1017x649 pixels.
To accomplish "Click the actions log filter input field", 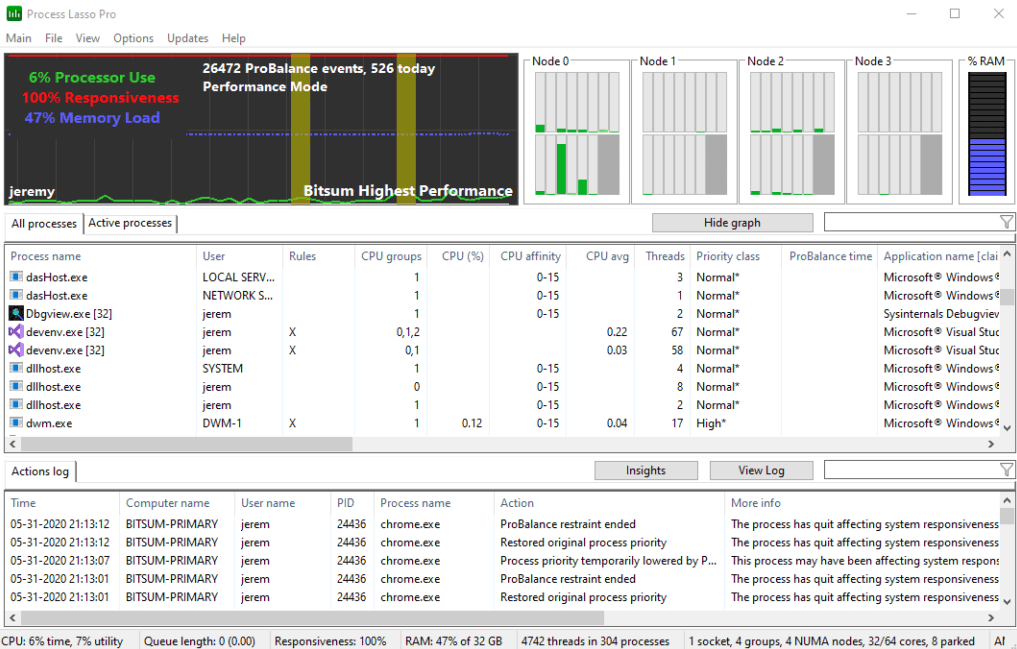I will pos(911,470).
